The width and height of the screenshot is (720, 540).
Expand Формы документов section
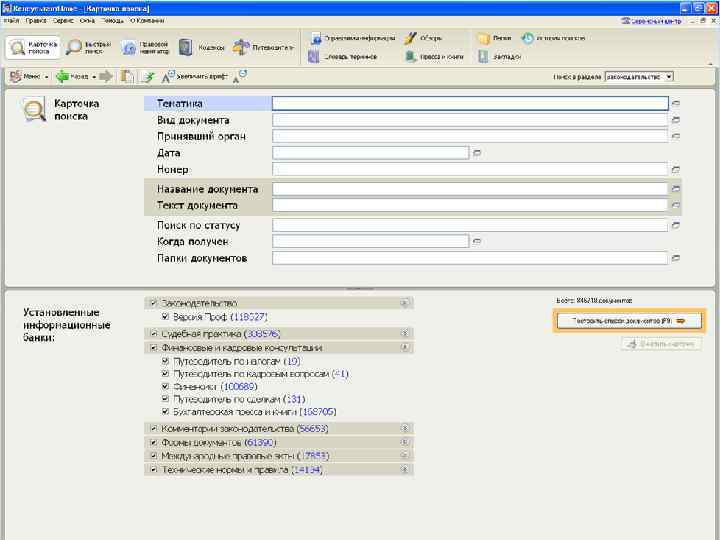coord(404,443)
